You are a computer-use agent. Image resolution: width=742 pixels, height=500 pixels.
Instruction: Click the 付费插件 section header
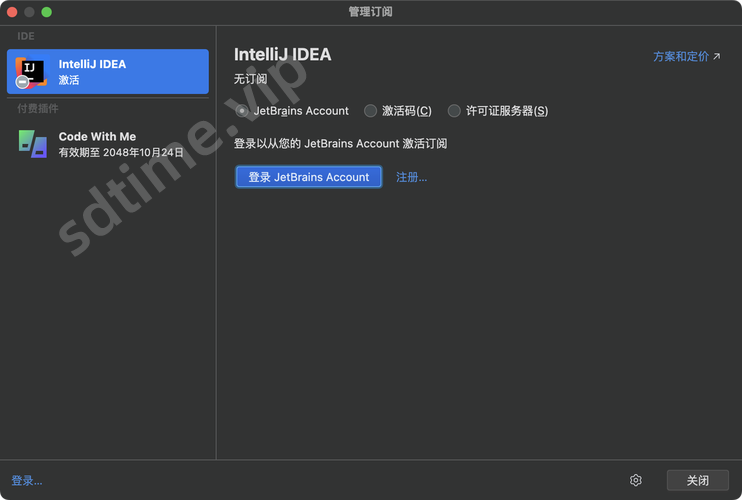38,109
